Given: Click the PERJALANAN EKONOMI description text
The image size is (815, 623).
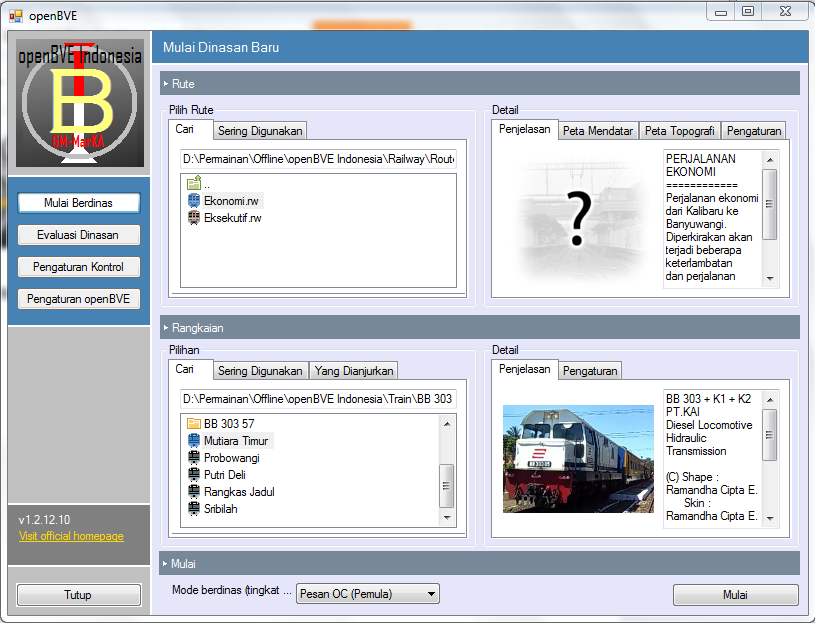Looking at the screenshot, I should tap(701, 165).
